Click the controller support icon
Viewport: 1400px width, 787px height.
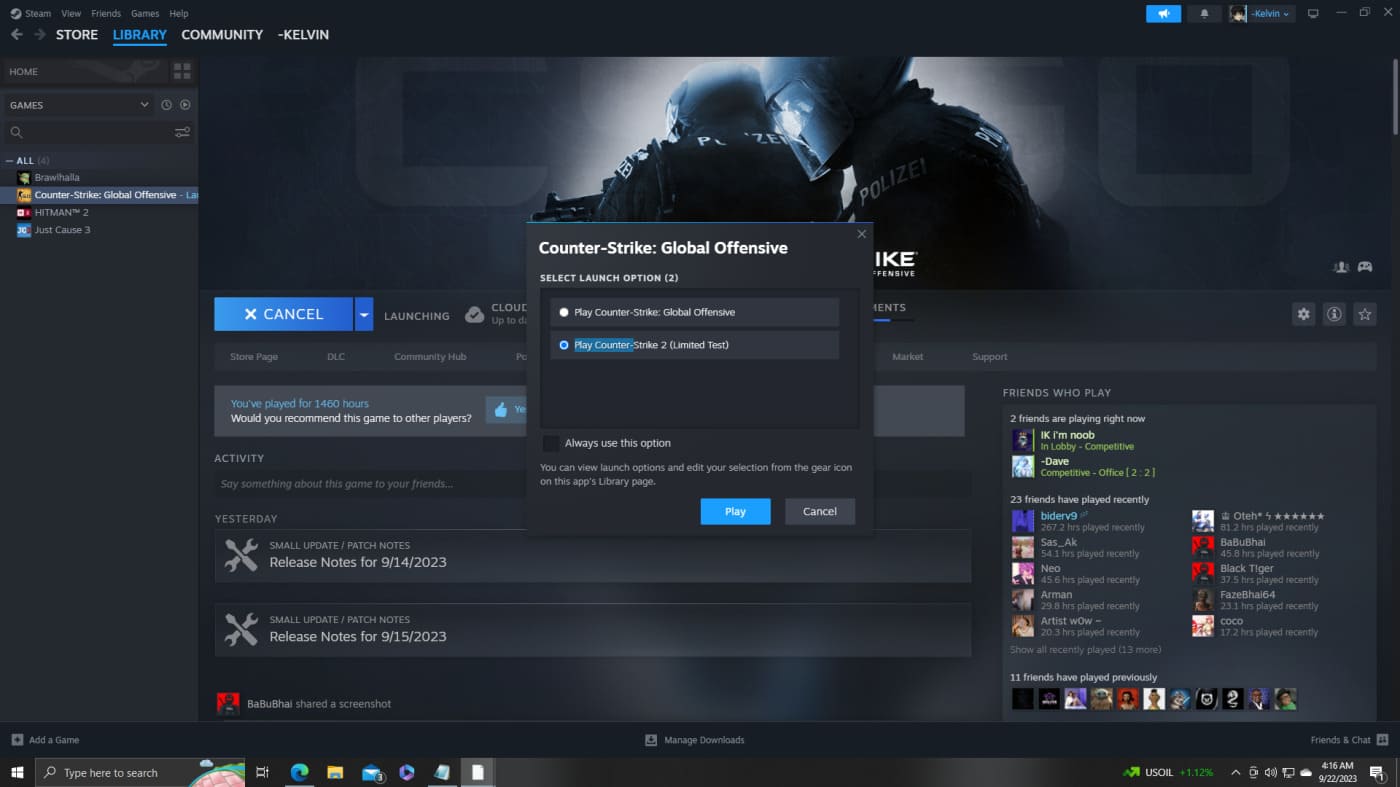1364,267
